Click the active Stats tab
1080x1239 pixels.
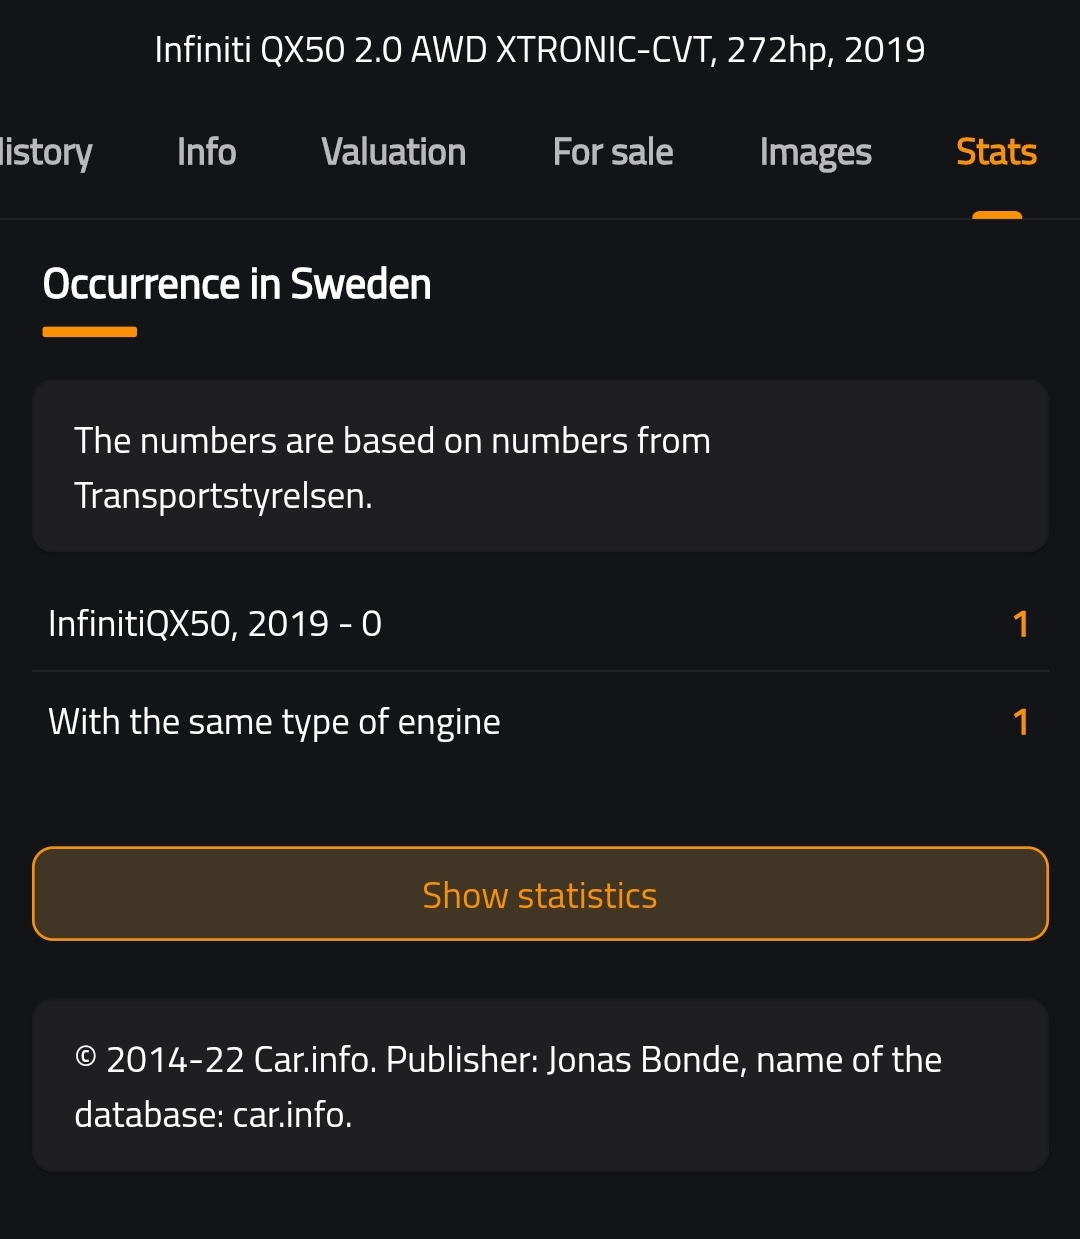pos(996,153)
